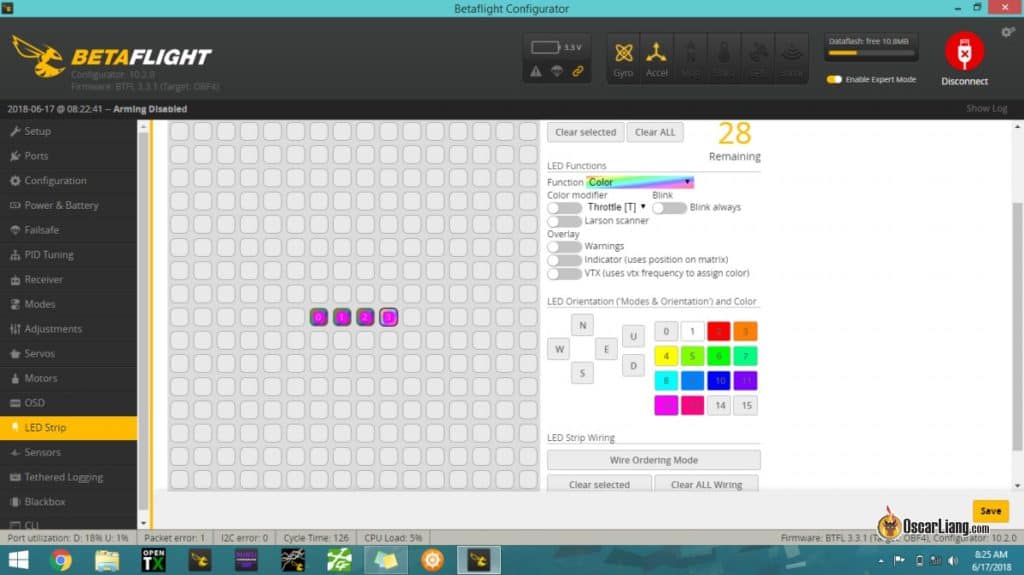Select LED number 3 in the grid
The width and height of the screenshot is (1024, 575).
389,318
